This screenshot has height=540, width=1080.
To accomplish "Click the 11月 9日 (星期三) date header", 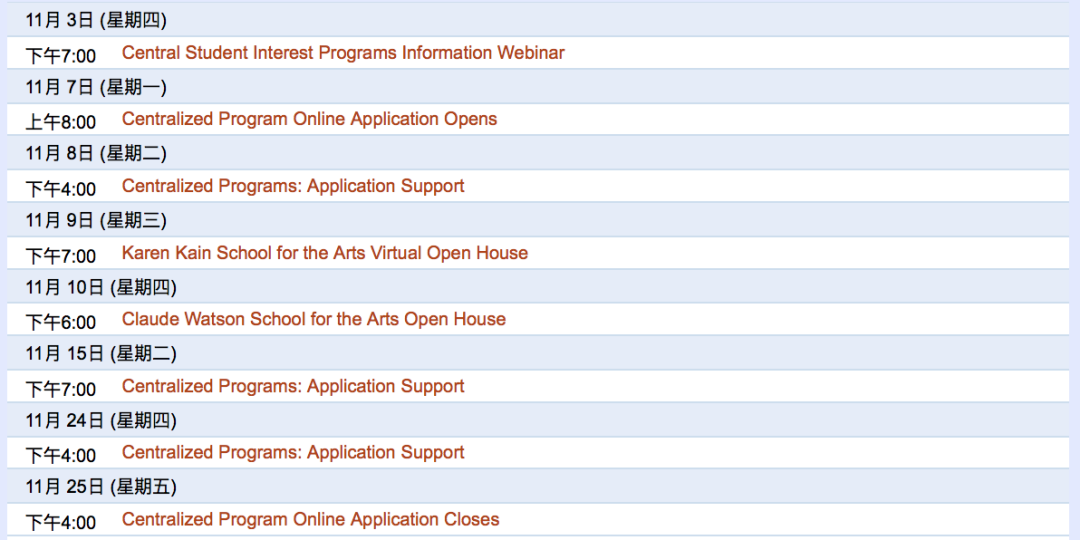I will pos(96,220).
